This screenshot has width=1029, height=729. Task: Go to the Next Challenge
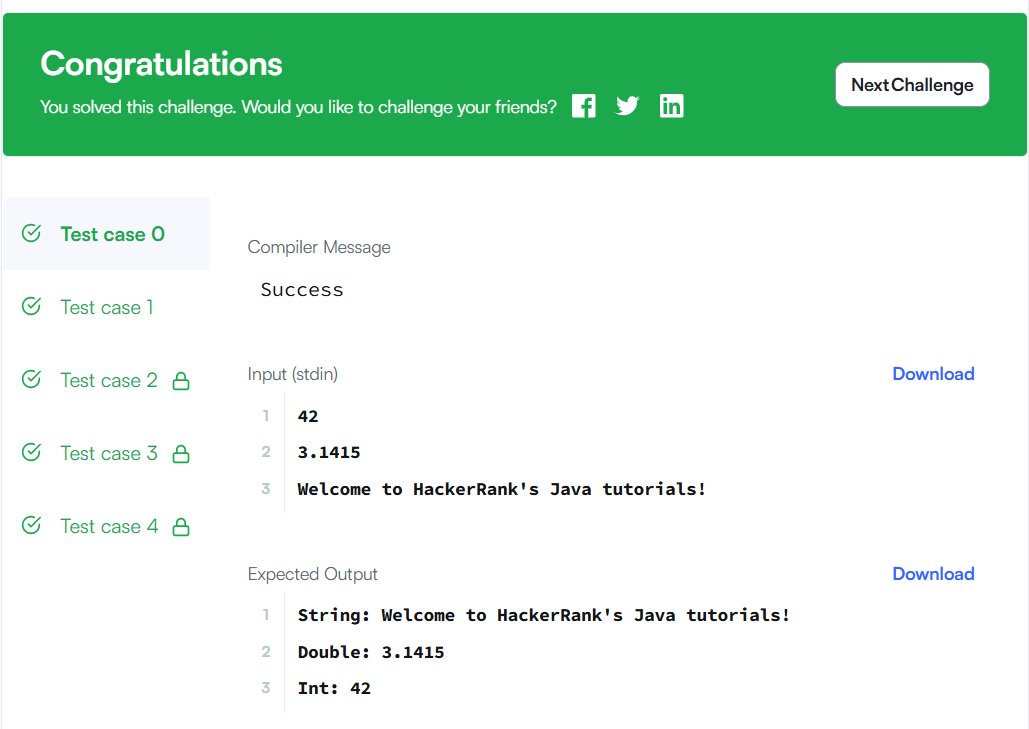point(912,85)
